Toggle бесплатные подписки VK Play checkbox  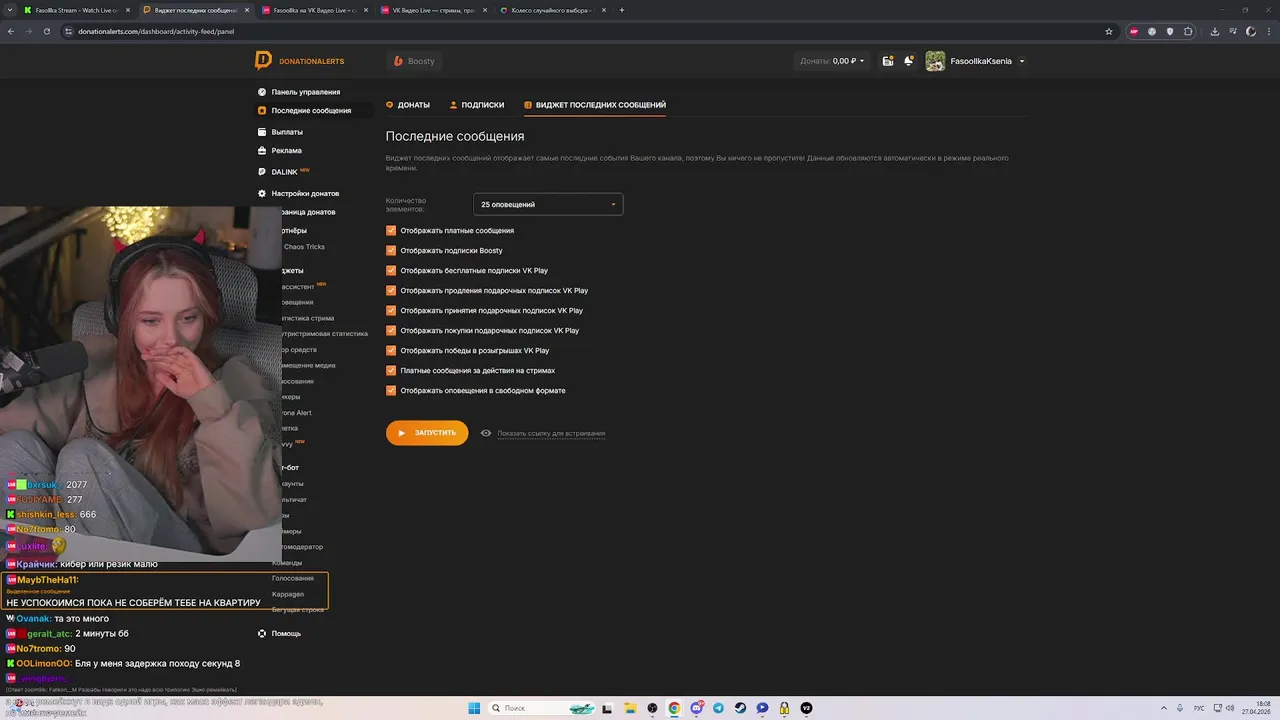(391, 270)
